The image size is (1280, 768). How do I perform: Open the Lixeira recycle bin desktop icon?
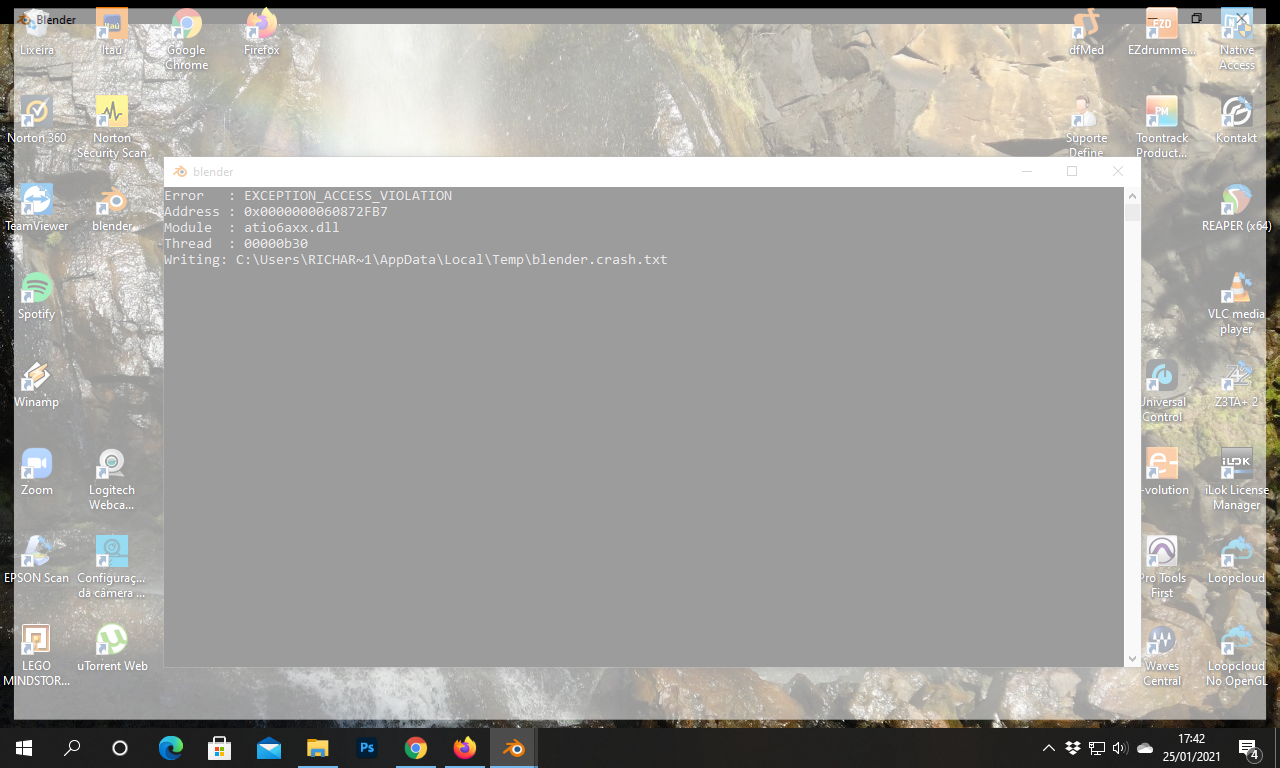[x=37, y=32]
